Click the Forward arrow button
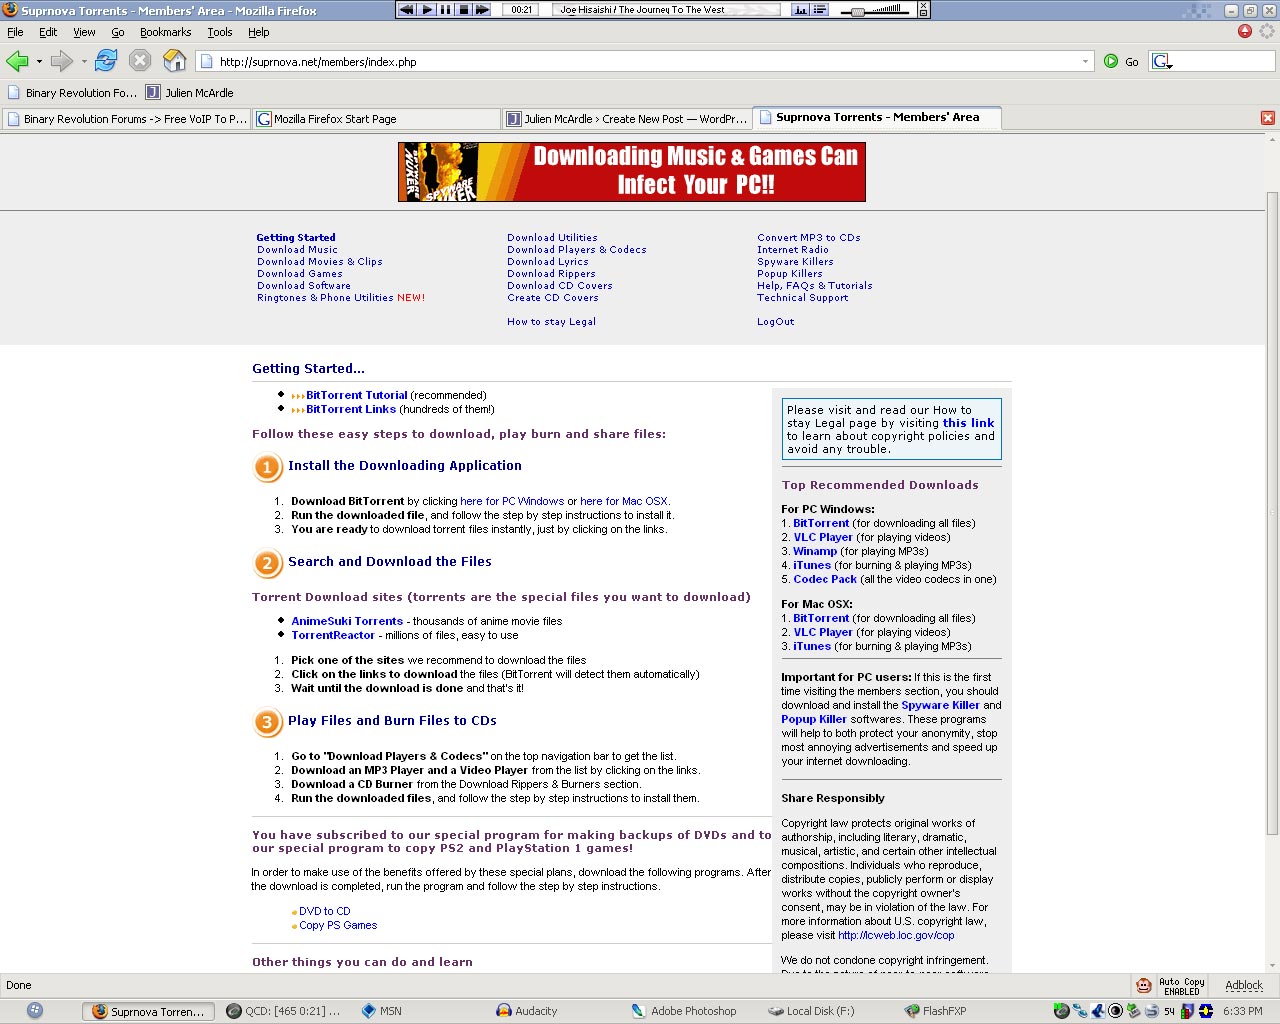Viewport: 1280px width, 1024px height. (x=62, y=61)
